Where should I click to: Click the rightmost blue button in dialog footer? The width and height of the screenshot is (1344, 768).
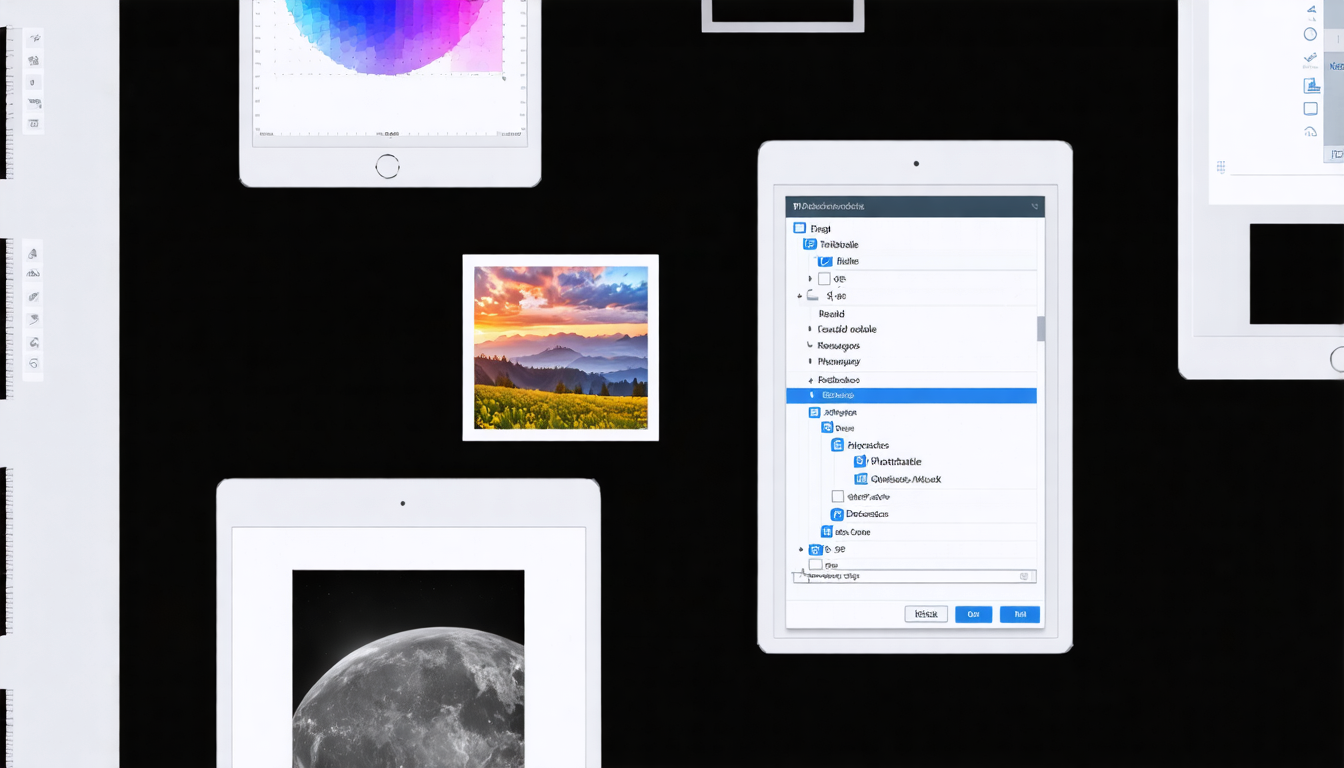point(1020,614)
